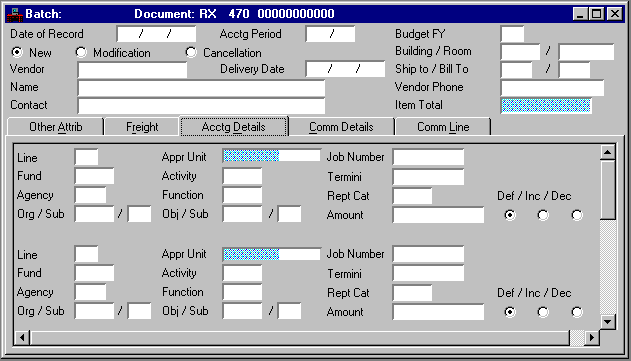Click the Ship to input field
This screenshot has height=361, width=631.
(x=516, y=70)
